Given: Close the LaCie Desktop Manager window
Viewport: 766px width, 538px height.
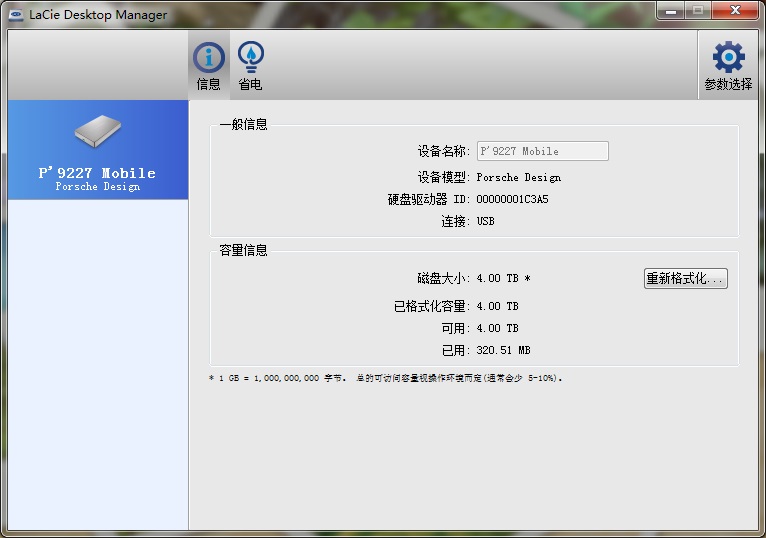Looking at the screenshot, I should (735, 10).
